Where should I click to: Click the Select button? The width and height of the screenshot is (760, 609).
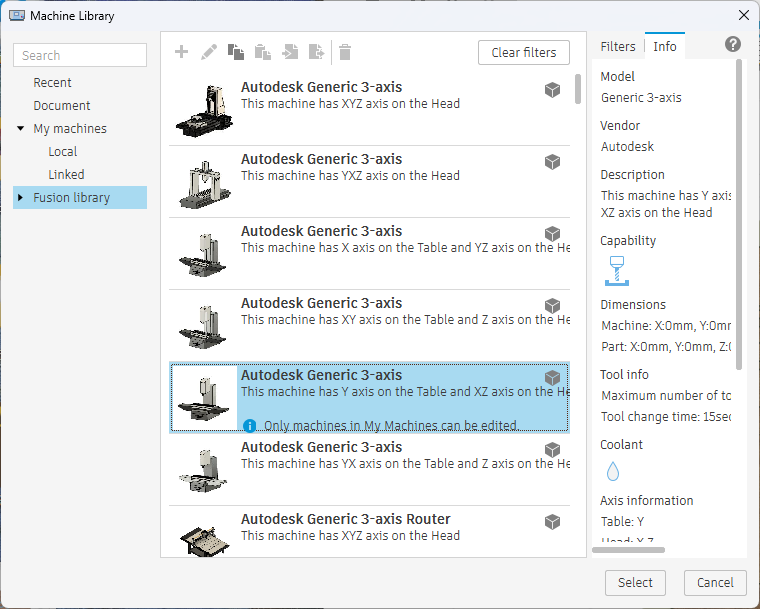click(635, 583)
